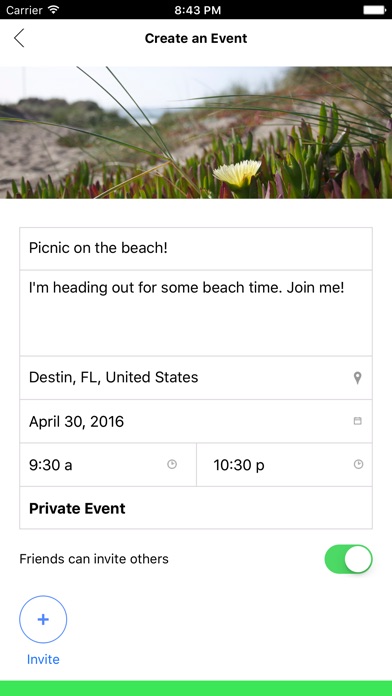Screen dimensions: 392x696
Task: Open the Private Event selector
Action: tap(196, 508)
